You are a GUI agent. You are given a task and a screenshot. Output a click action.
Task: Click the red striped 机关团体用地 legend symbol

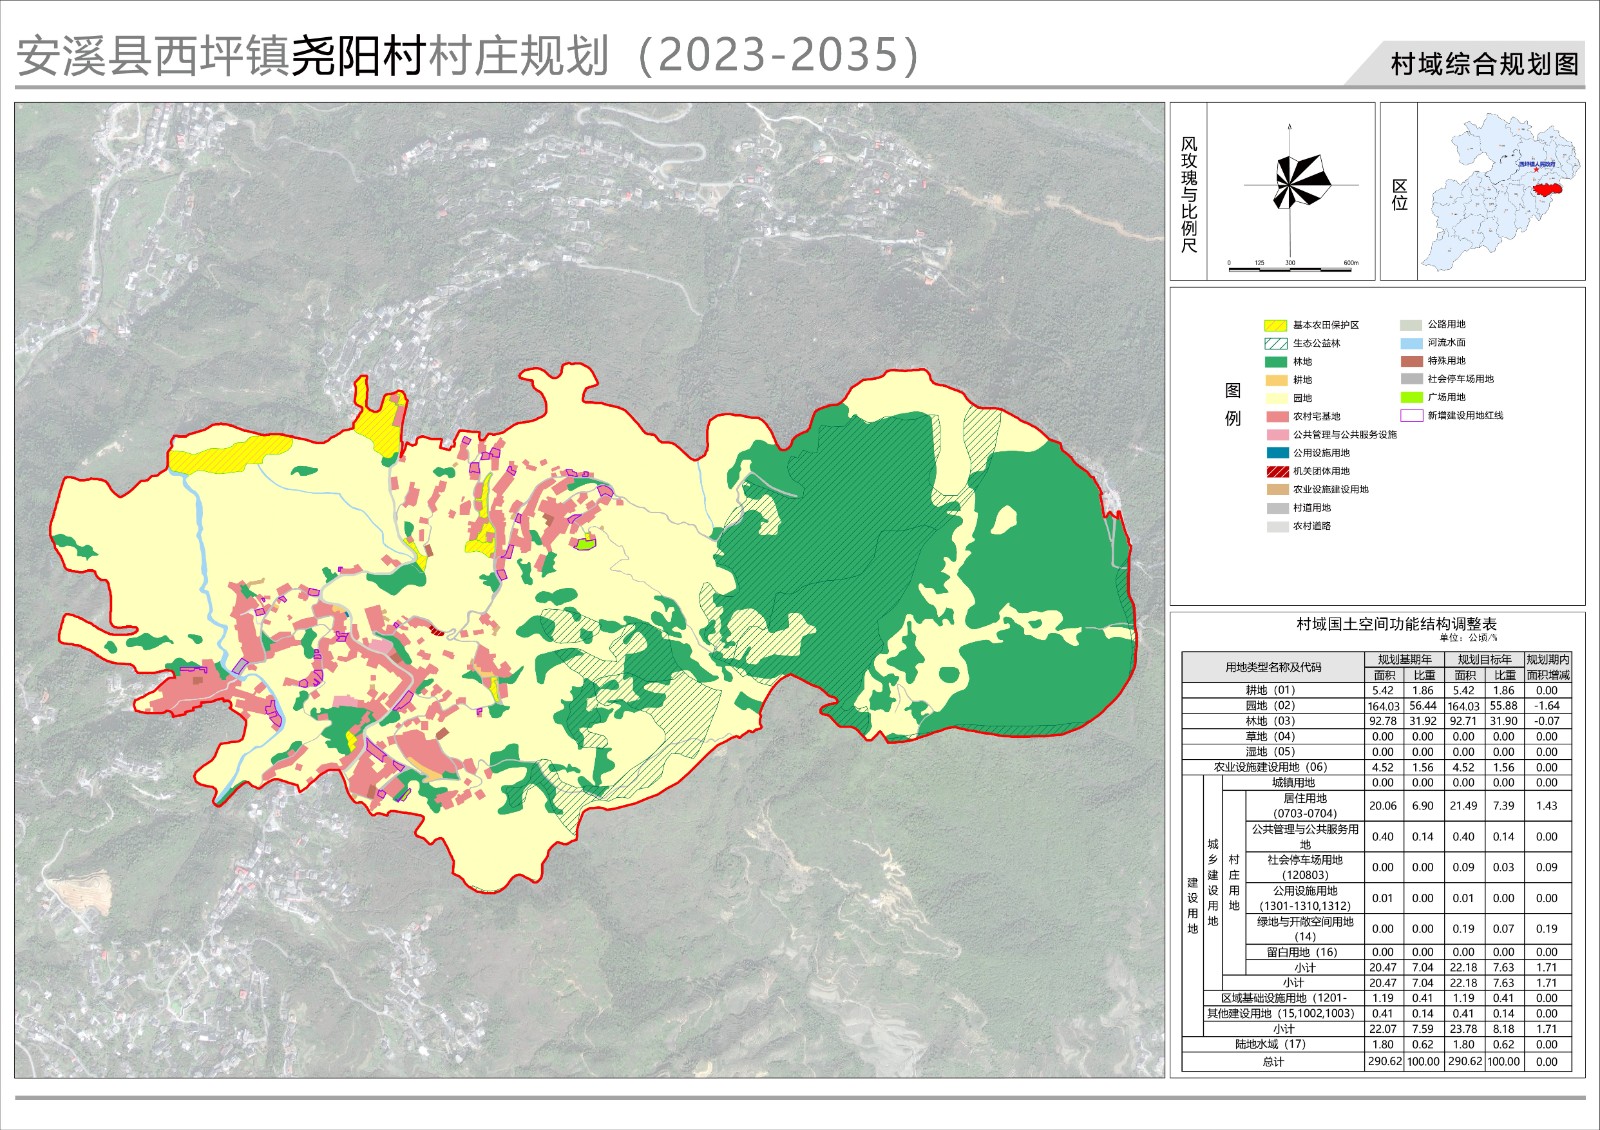[x=1277, y=471]
